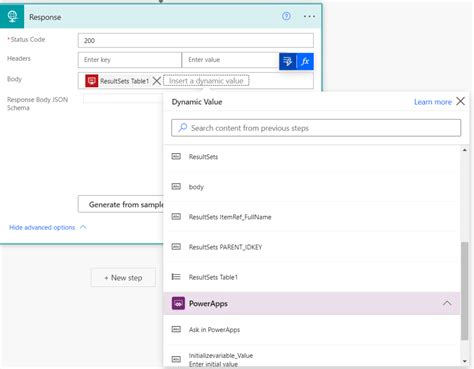The width and height of the screenshot is (474, 369).
Task: Select Ask in PowerApps value
Action: (312, 329)
